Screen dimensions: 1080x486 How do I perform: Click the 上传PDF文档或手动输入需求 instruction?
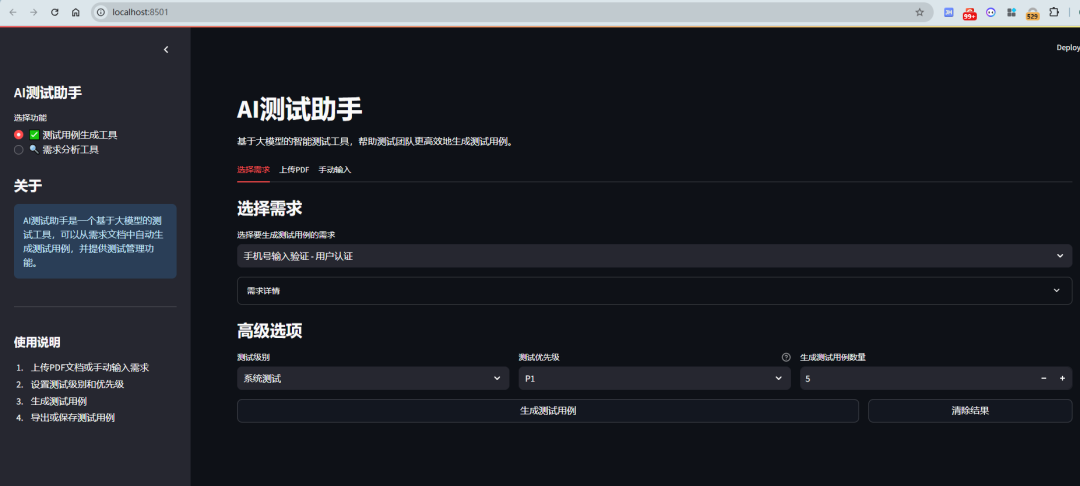[x=90, y=368]
